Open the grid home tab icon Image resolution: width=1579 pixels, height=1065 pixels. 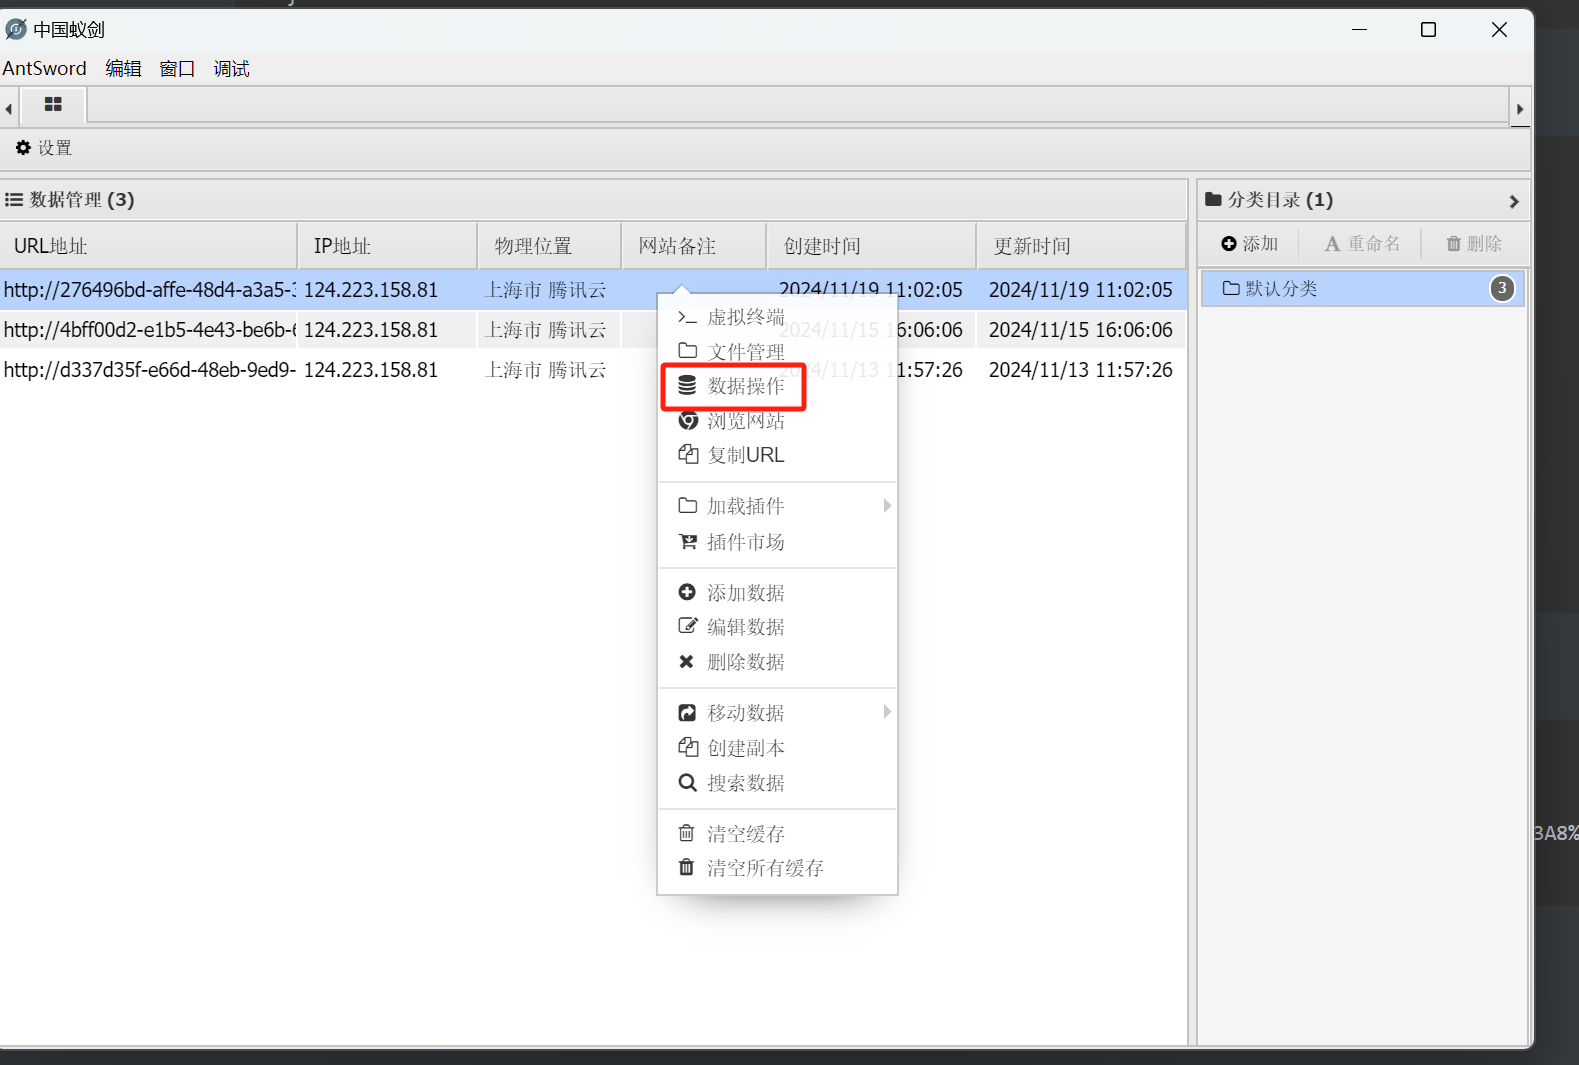tap(53, 105)
